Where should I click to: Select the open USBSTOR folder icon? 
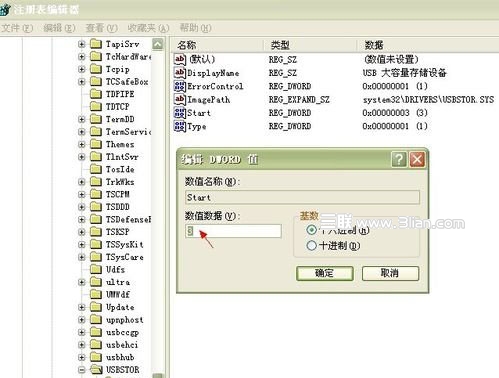(x=96, y=370)
